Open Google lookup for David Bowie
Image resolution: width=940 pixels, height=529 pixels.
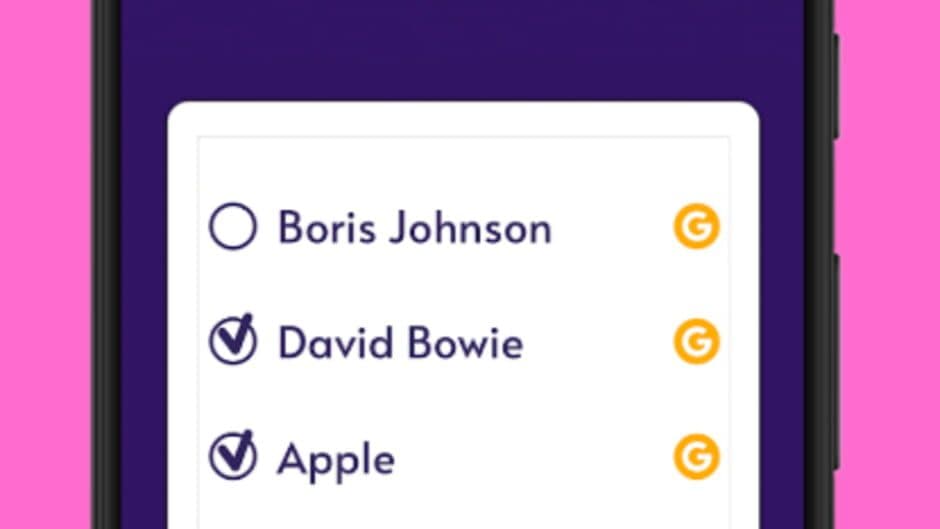point(696,341)
